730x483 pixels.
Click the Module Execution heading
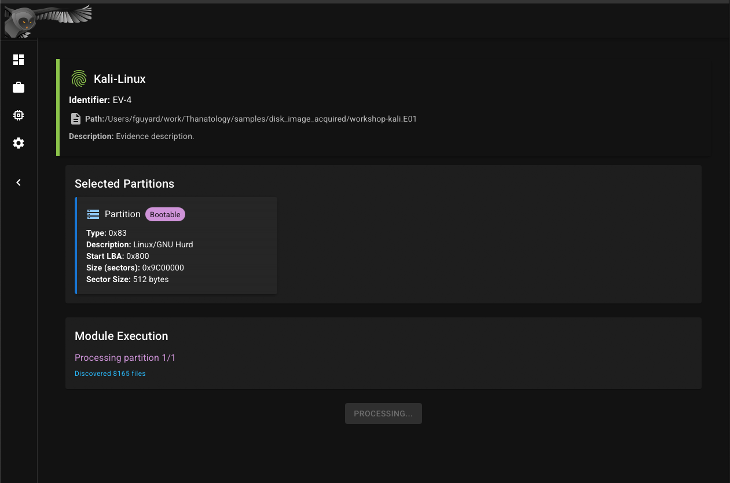tap(121, 336)
